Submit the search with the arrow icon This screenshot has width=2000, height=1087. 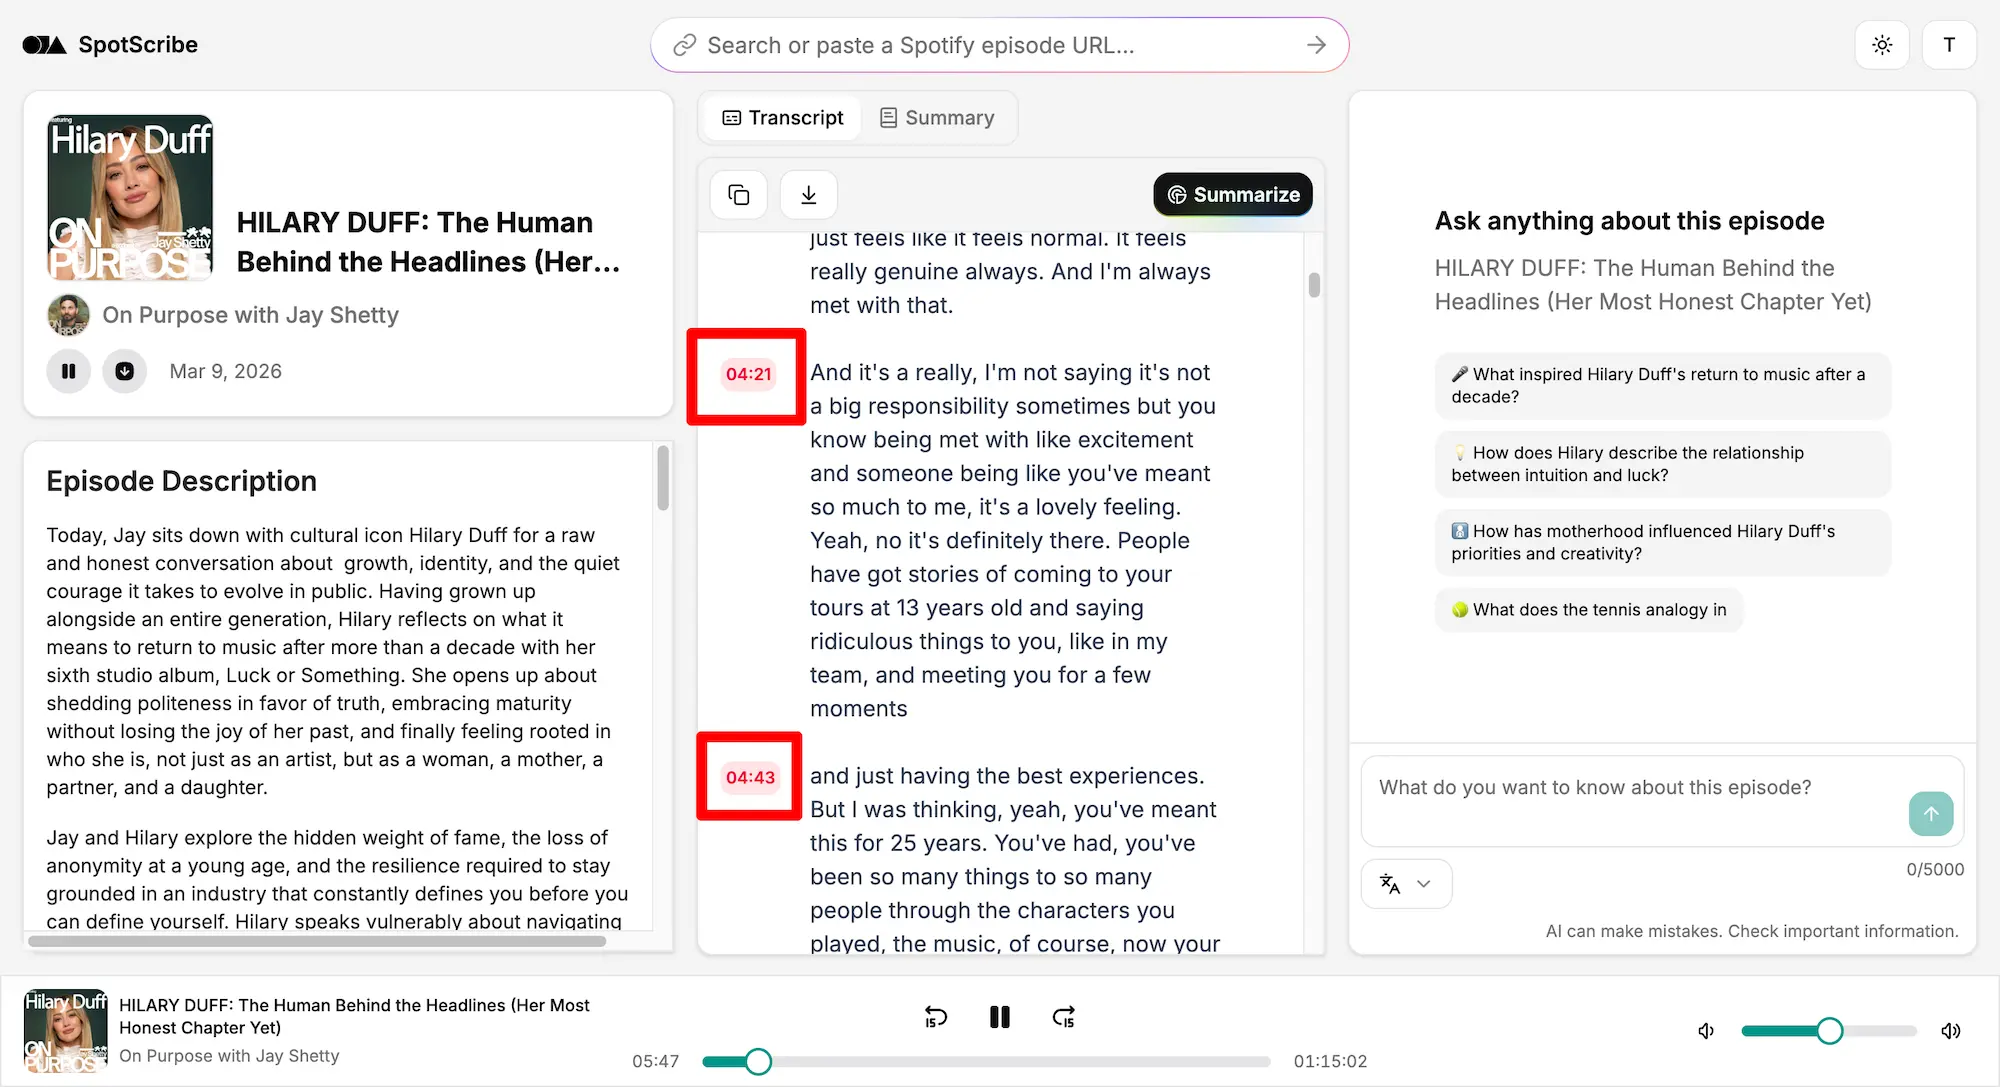pos(1316,44)
